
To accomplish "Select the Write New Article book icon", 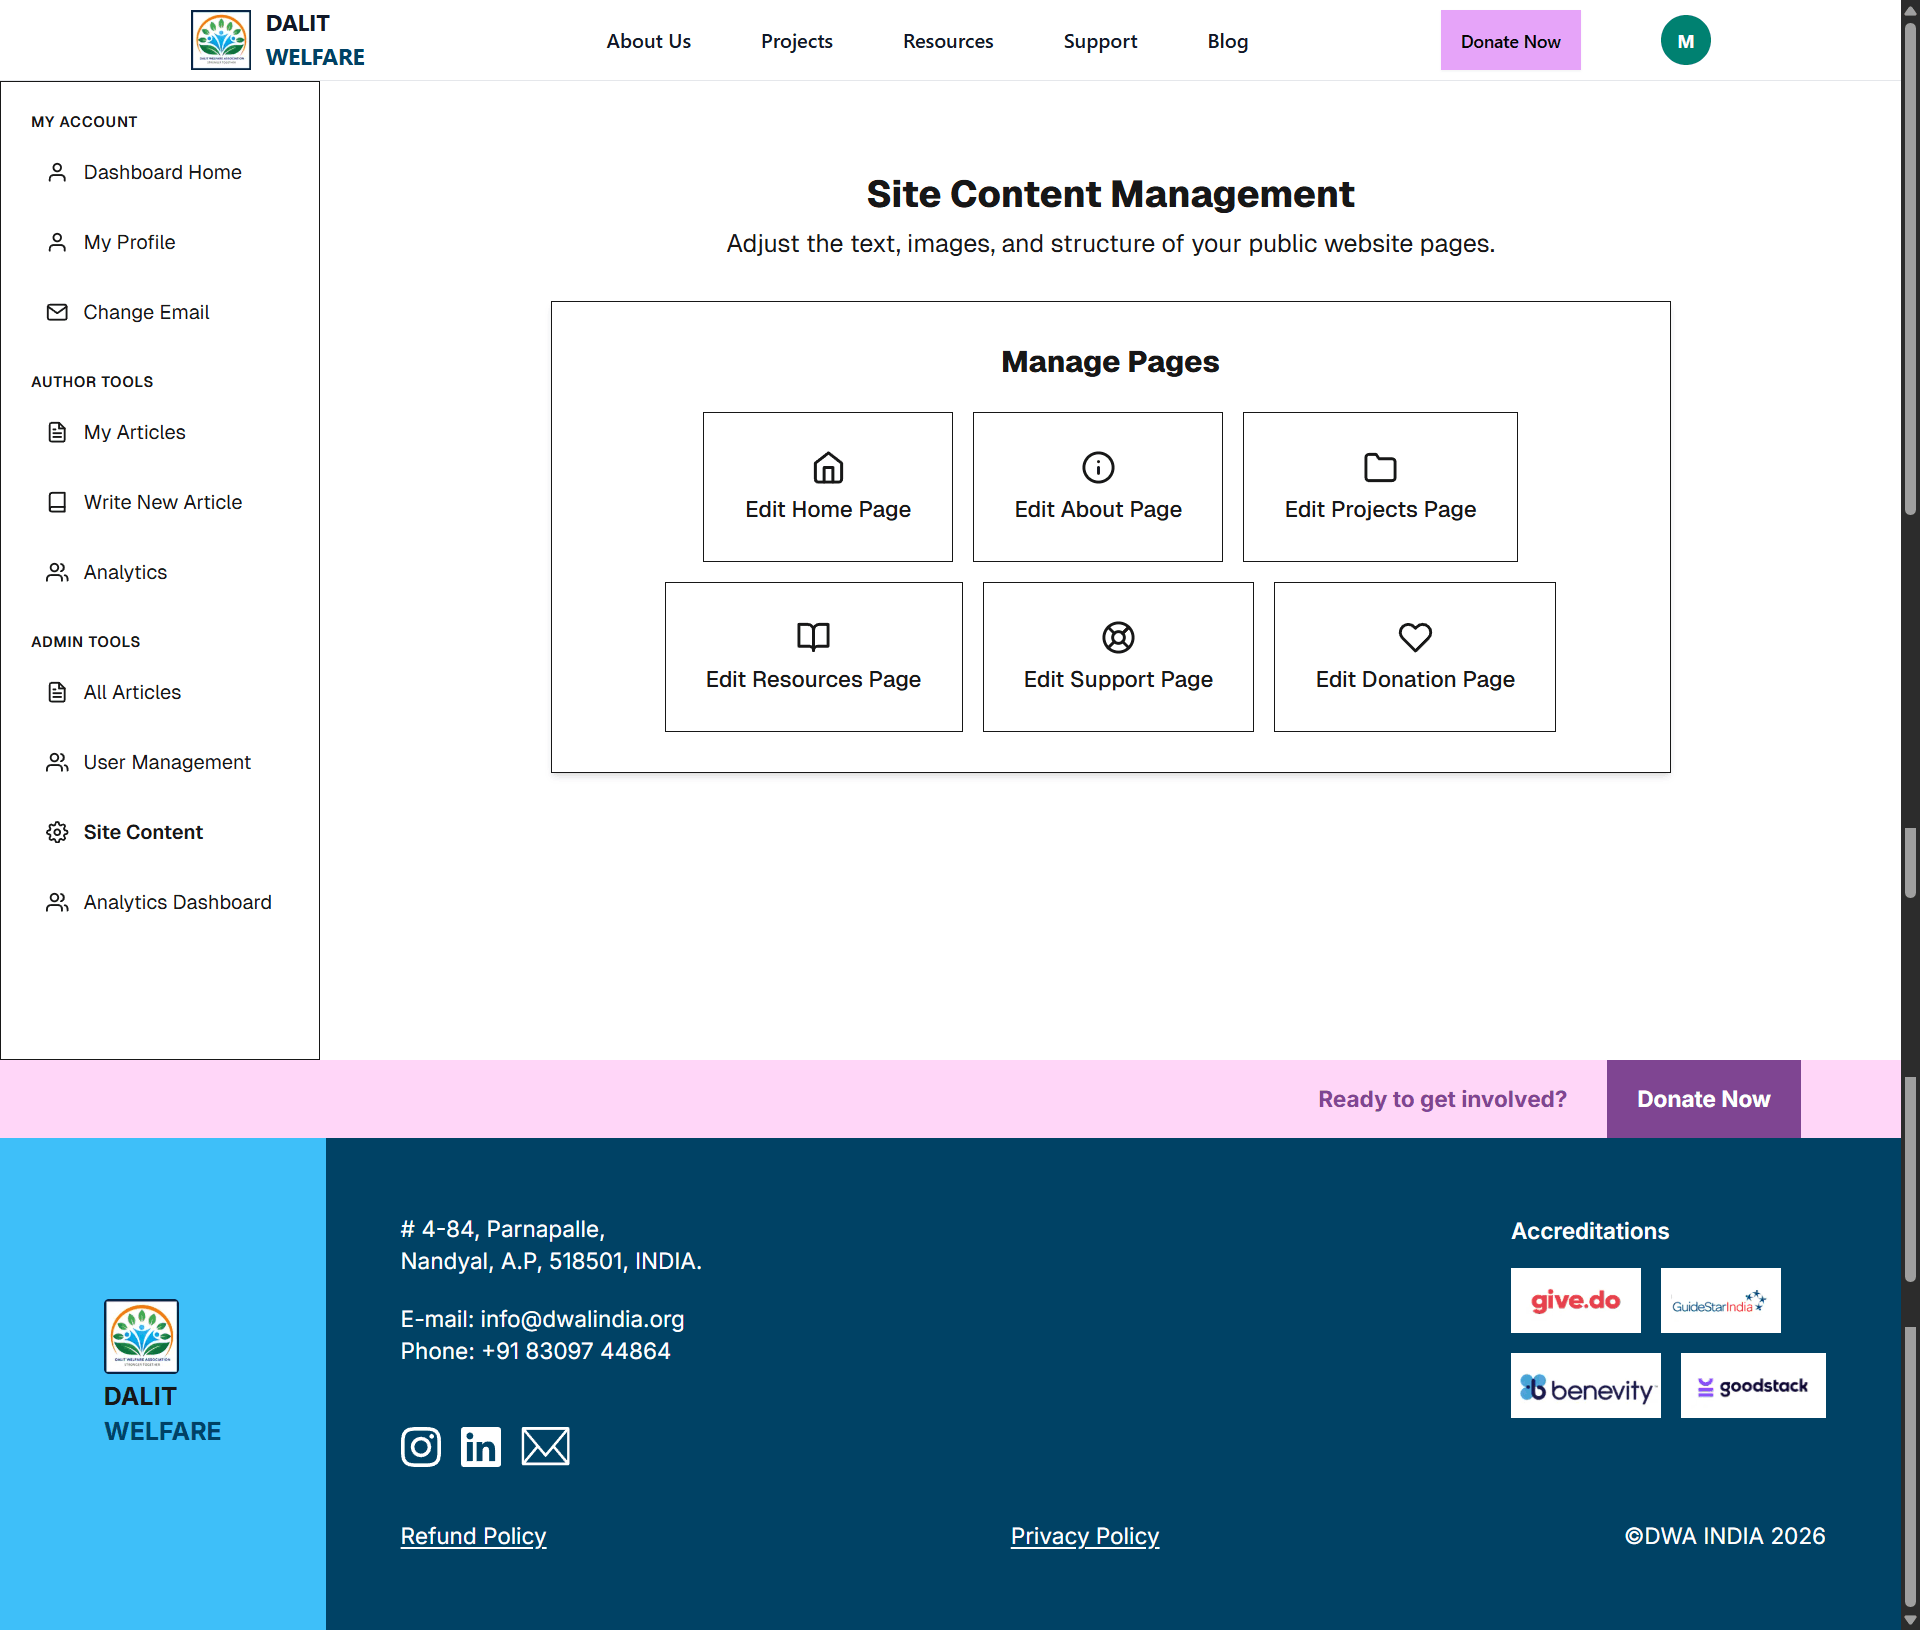I will point(57,502).
